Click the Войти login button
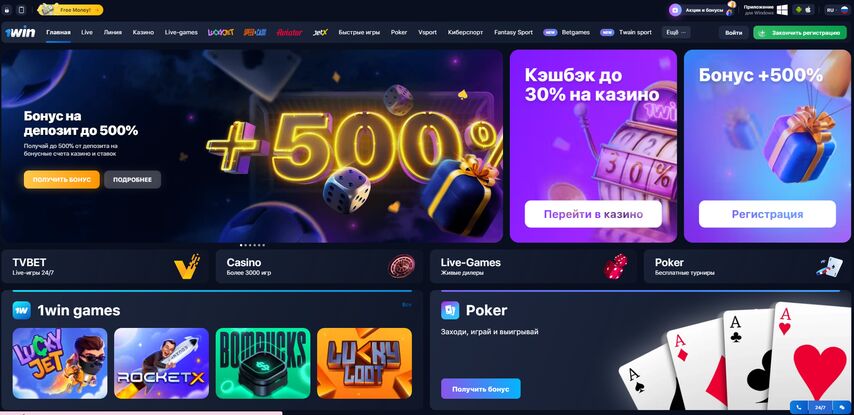This screenshot has height=415, width=854. point(734,33)
